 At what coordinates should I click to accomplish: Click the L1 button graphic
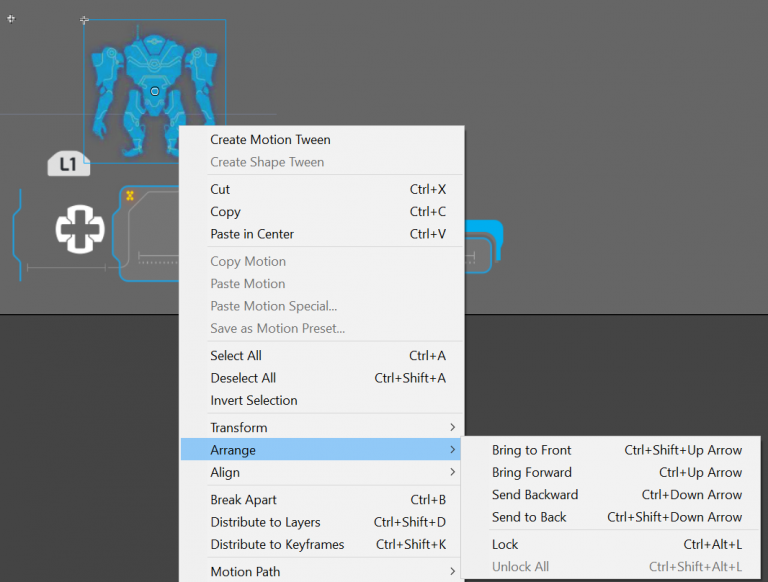coord(68,164)
